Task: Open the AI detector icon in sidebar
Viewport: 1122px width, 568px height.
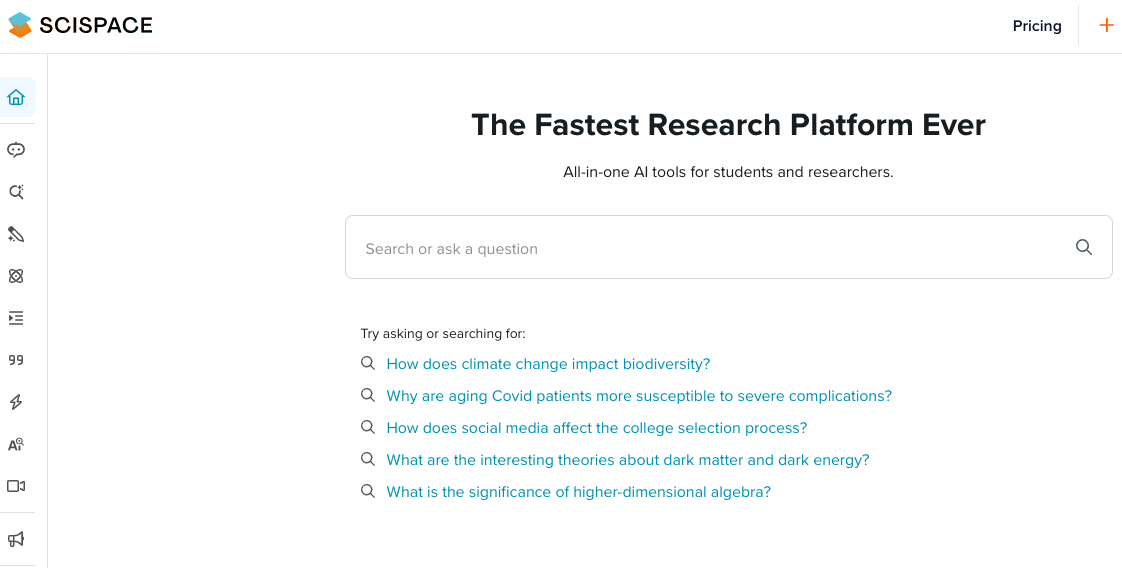Action: click(x=16, y=445)
